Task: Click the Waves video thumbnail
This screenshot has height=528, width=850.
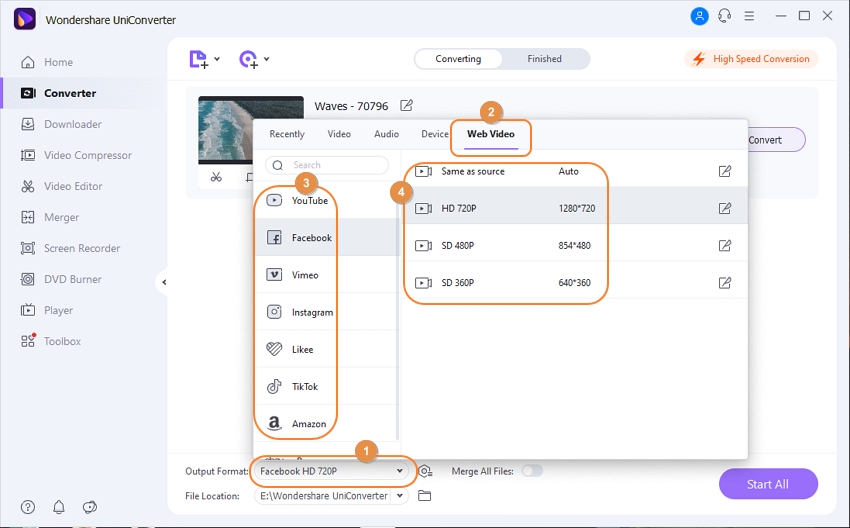Action: pos(225,130)
